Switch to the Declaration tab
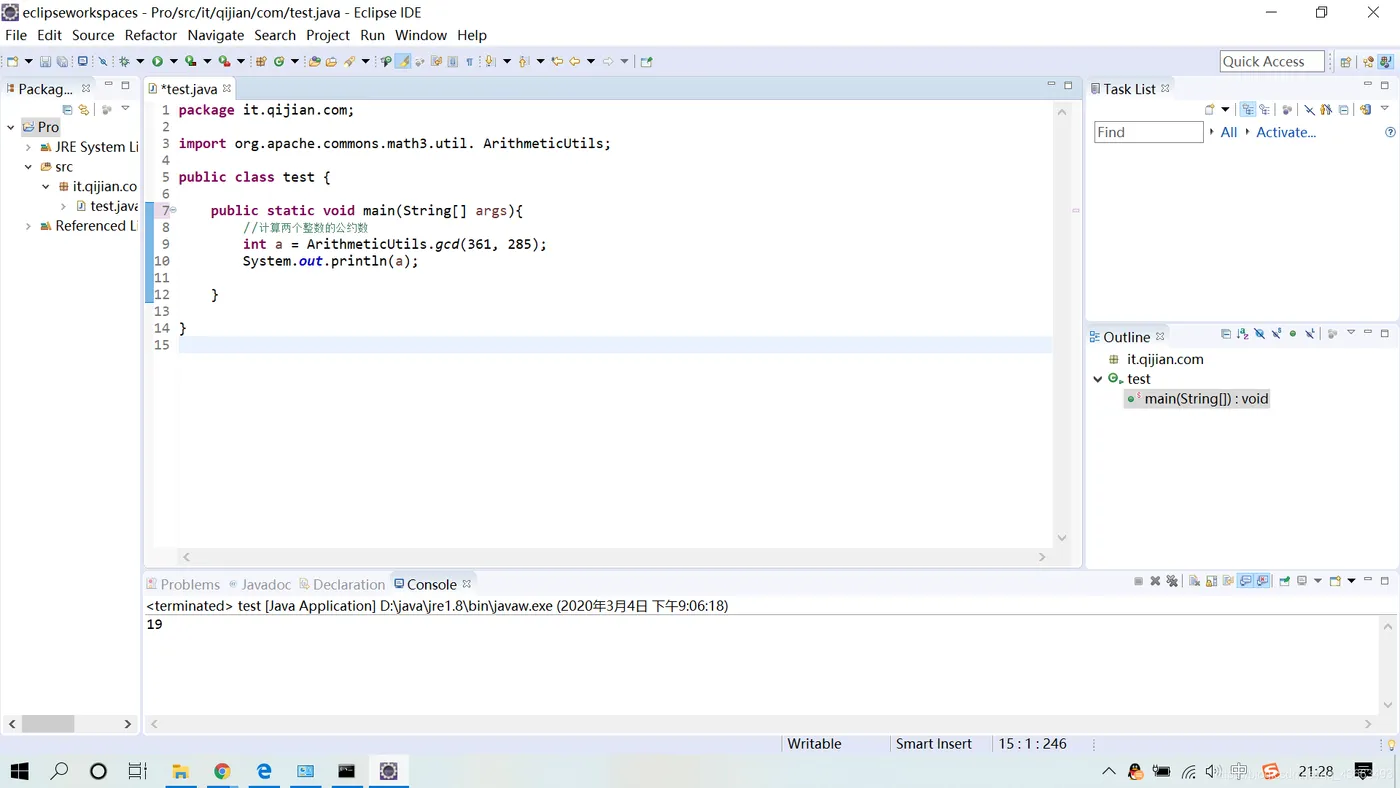Screen dimensions: 1400x788 tap(341, 584)
